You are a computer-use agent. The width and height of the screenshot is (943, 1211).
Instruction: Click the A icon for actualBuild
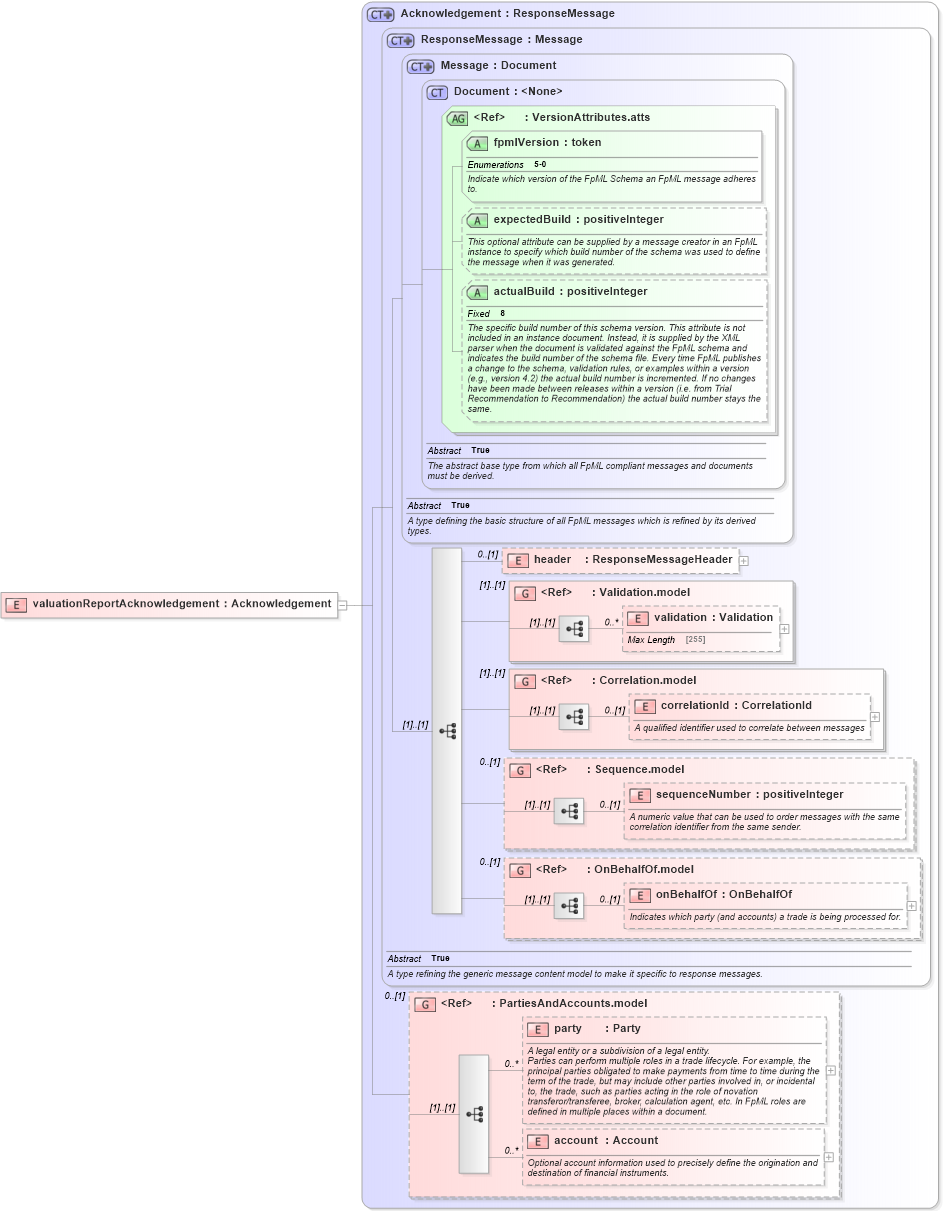[x=477, y=292]
